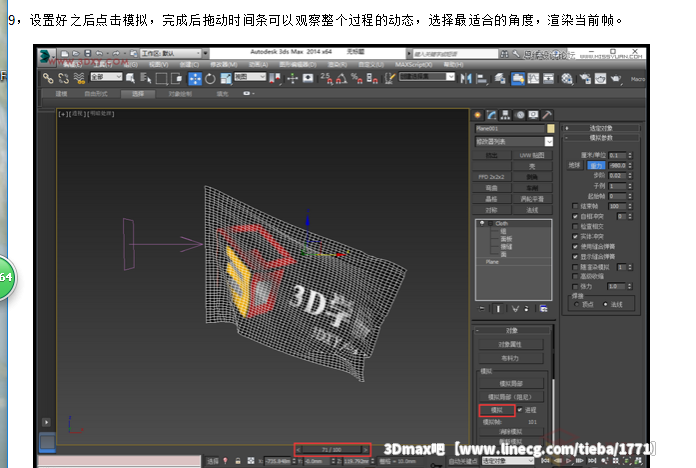
Task: Toggle the 进程 checkbox next to 模拟
Action: point(520,410)
